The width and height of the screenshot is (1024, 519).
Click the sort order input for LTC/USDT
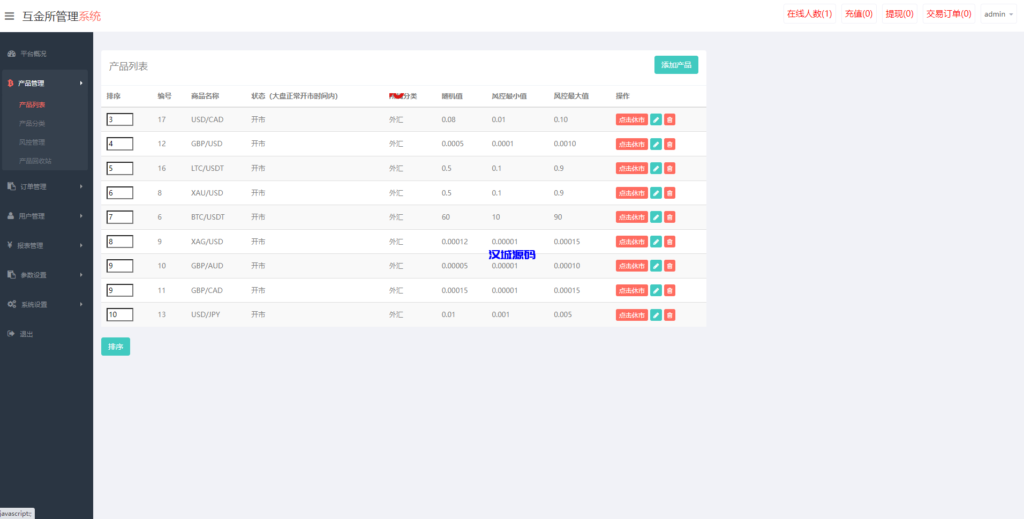click(x=119, y=169)
